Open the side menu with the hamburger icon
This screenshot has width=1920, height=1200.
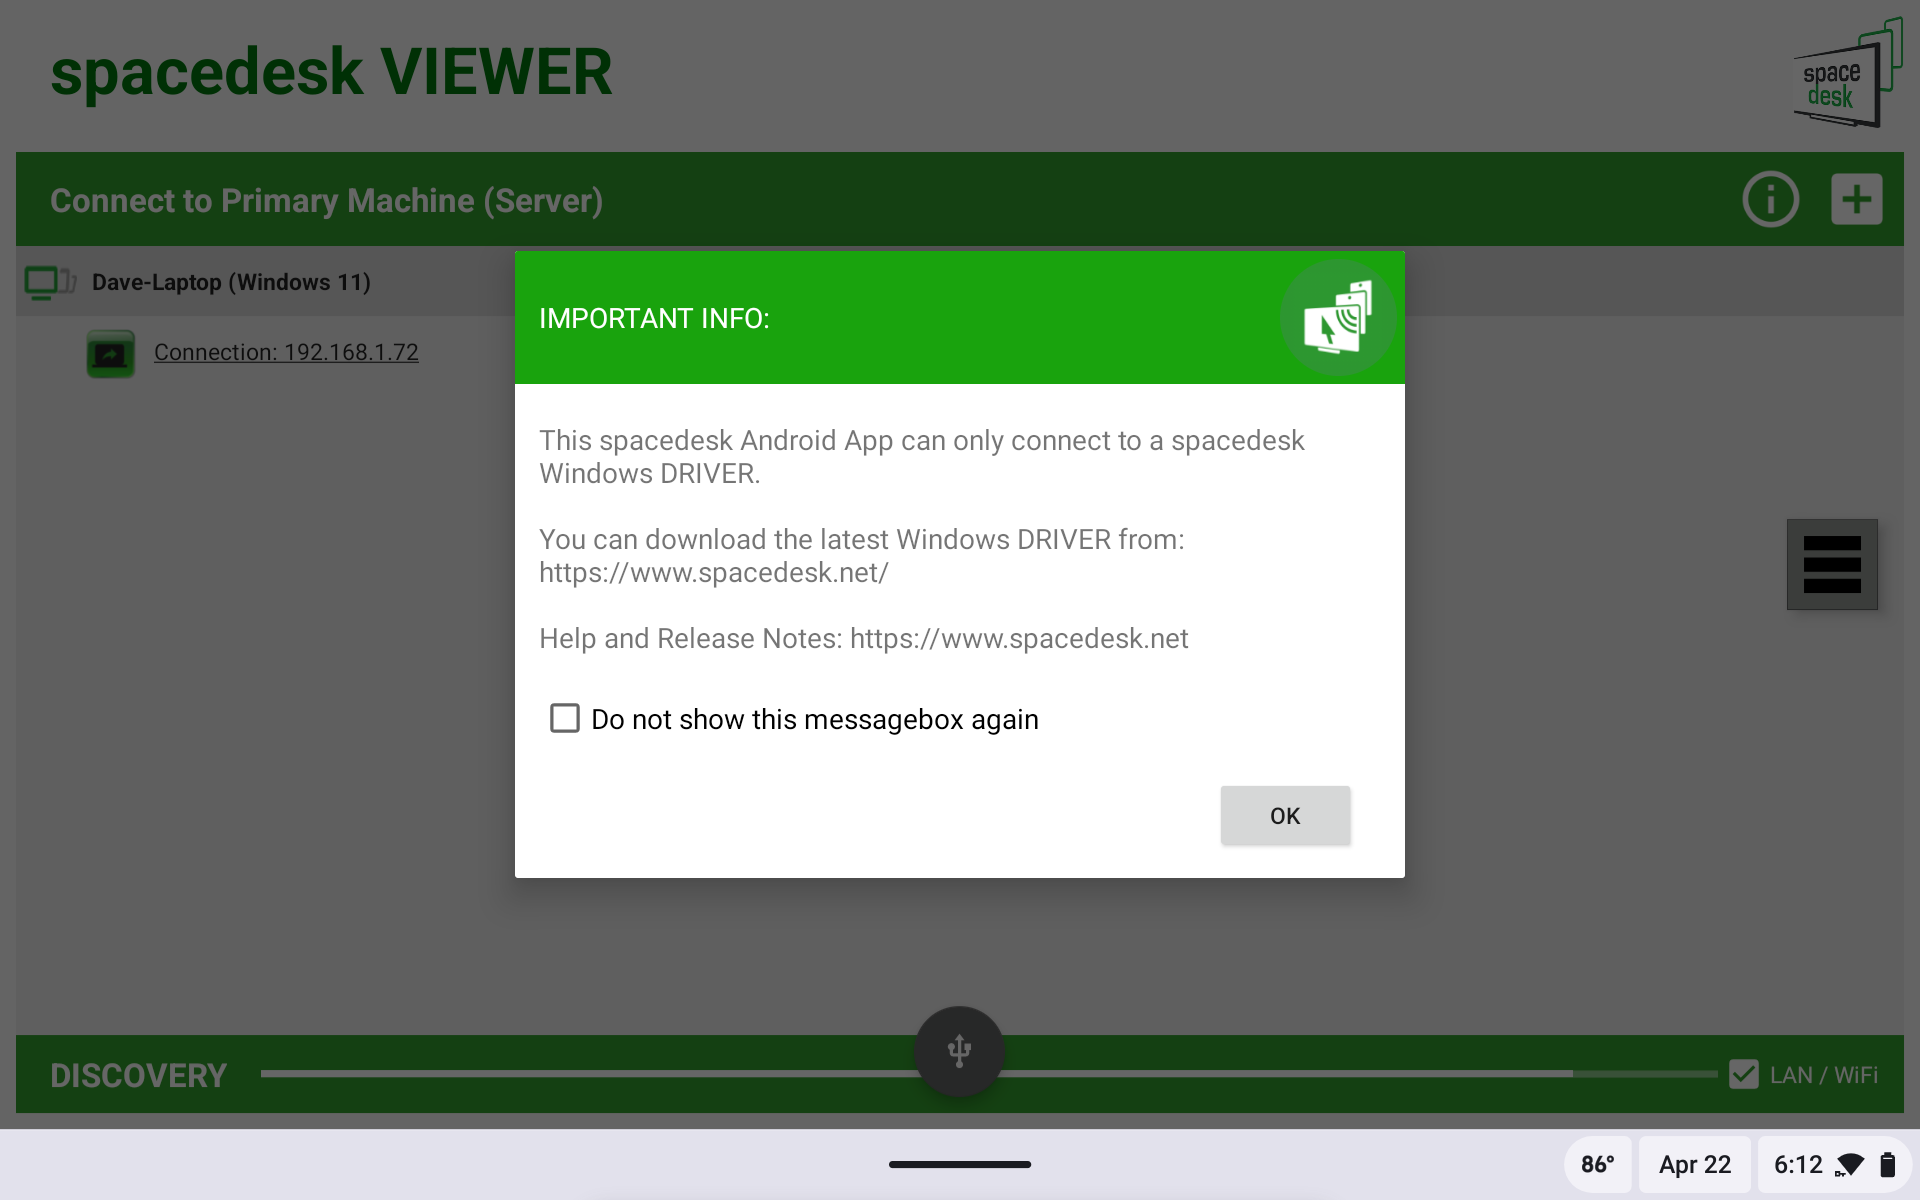[1833, 564]
